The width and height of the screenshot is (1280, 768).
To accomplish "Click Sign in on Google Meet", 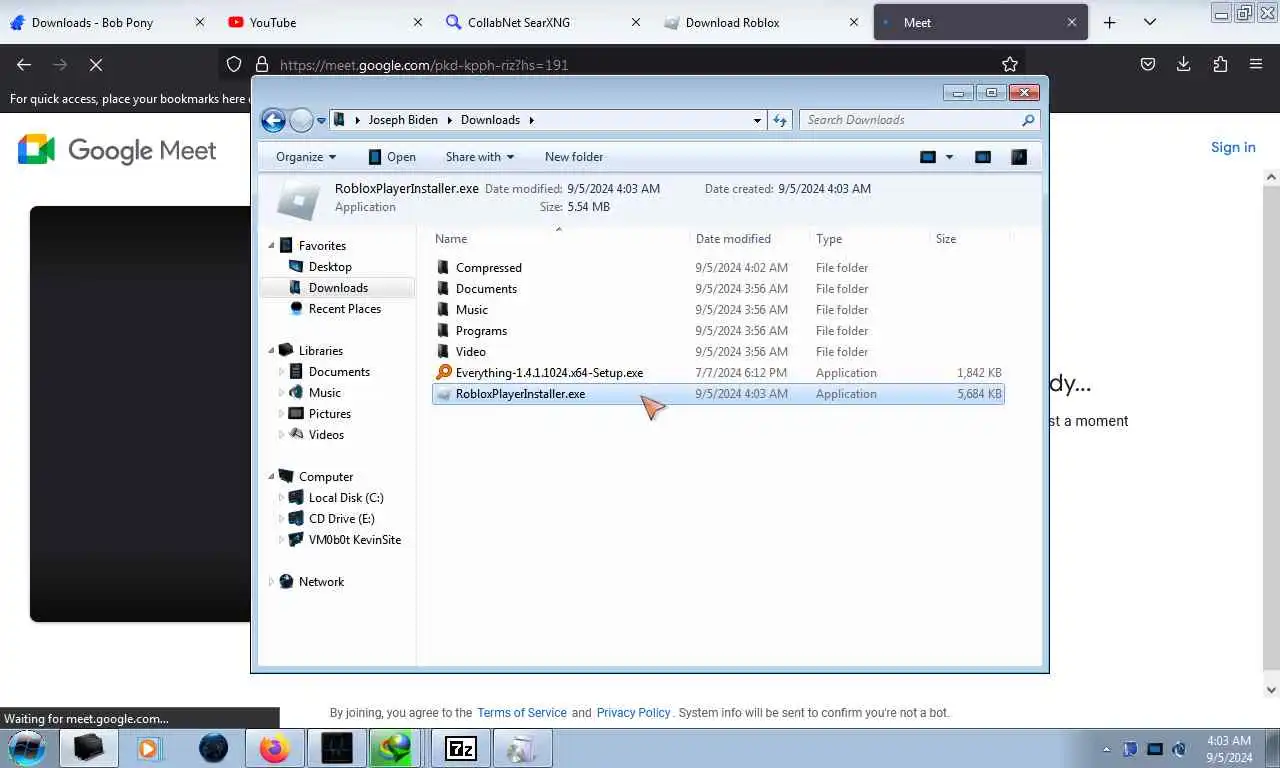I will pos(1233,147).
